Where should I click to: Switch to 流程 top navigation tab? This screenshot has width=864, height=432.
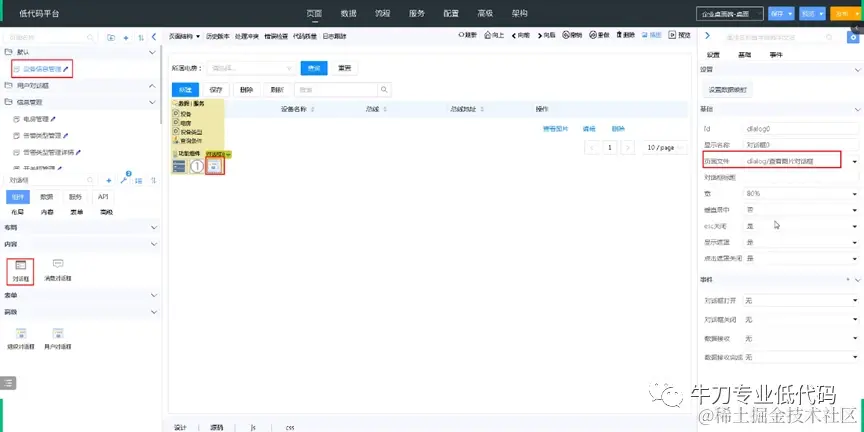(x=382, y=14)
